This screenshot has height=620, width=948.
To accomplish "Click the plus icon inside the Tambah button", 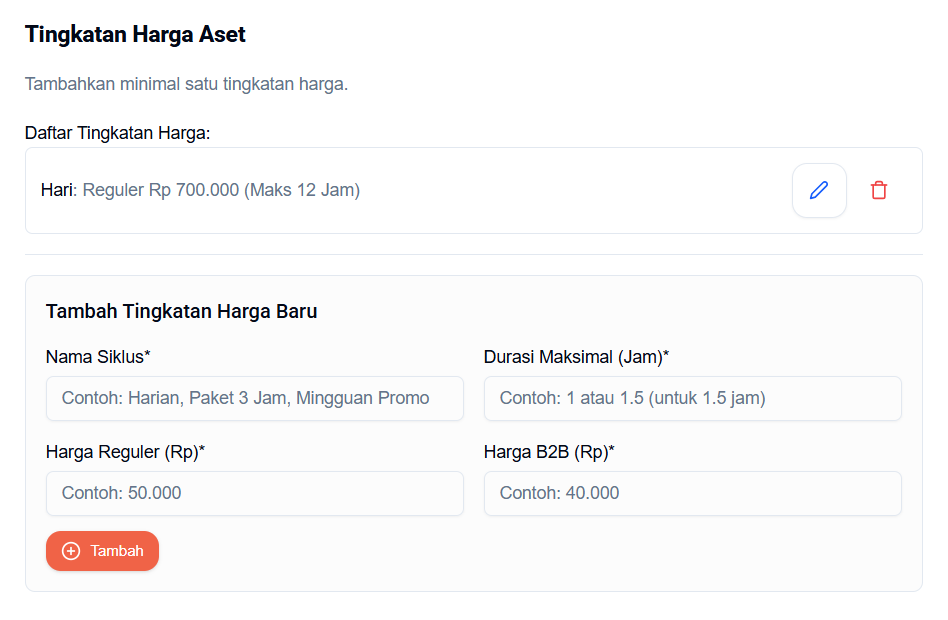I will 71,551.
